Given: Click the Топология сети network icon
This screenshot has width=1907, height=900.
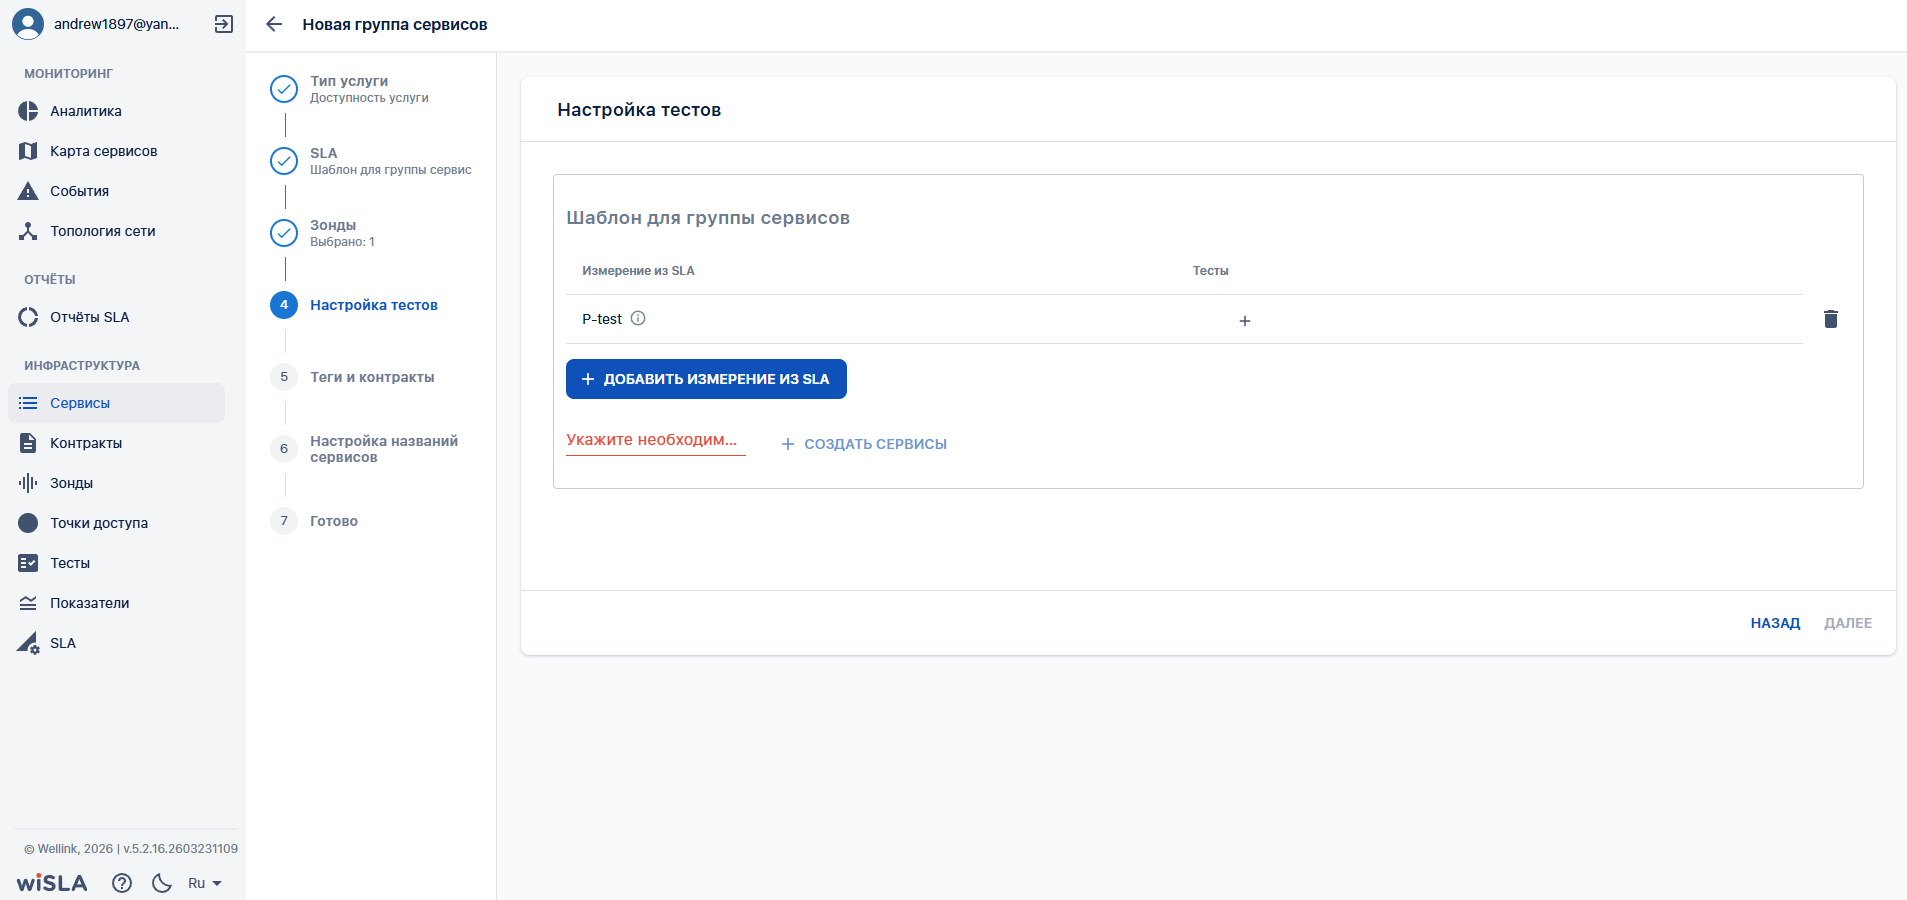Looking at the screenshot, I should [28, 231].
